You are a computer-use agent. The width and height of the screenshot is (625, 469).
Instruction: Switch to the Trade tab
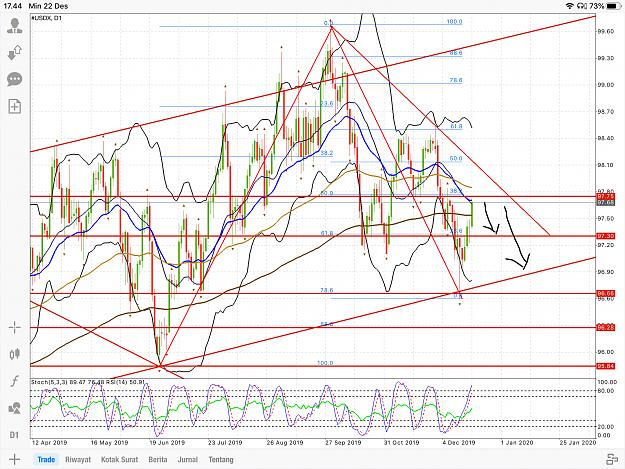[x=46, y=459]
